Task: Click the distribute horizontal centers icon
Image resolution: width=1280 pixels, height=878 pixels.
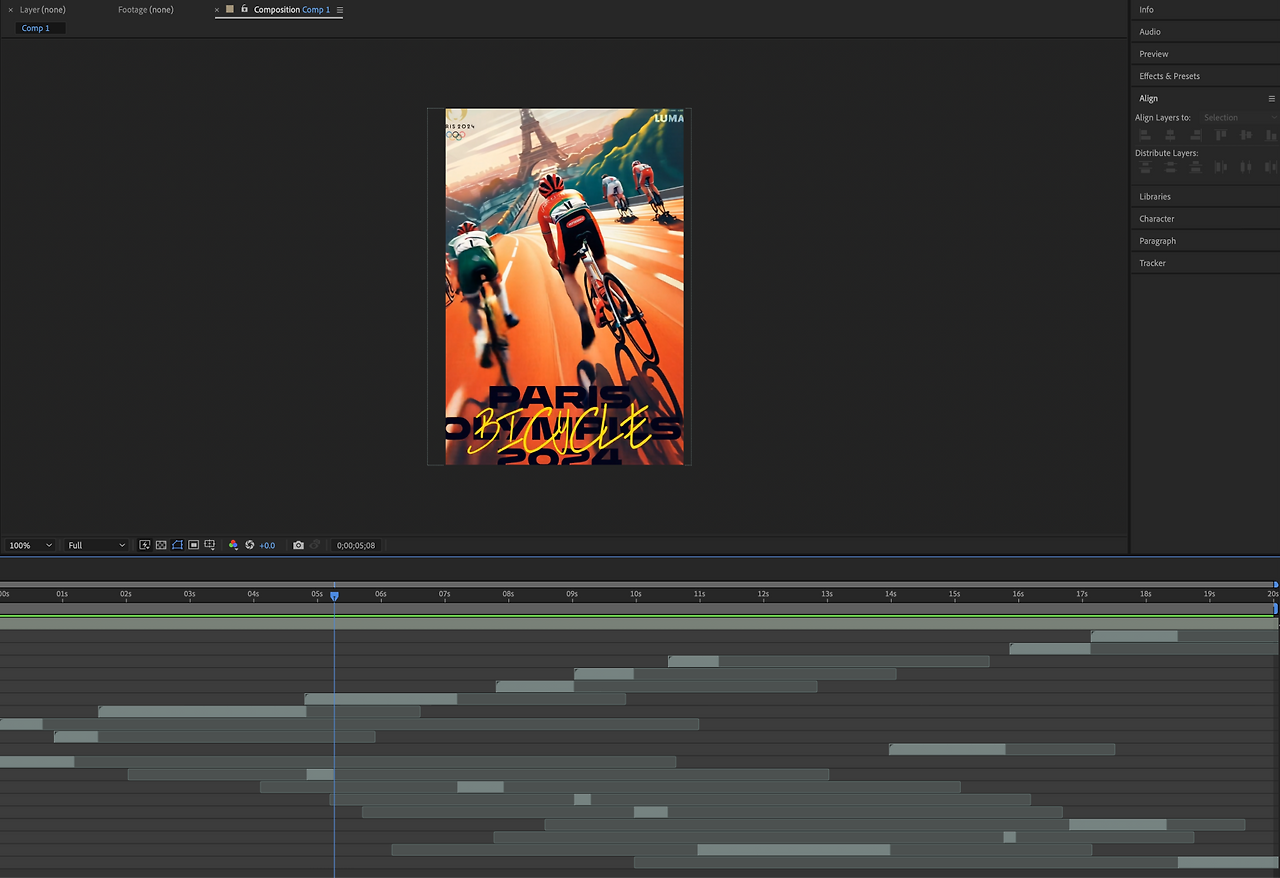Action: [x=1245, y=167]
